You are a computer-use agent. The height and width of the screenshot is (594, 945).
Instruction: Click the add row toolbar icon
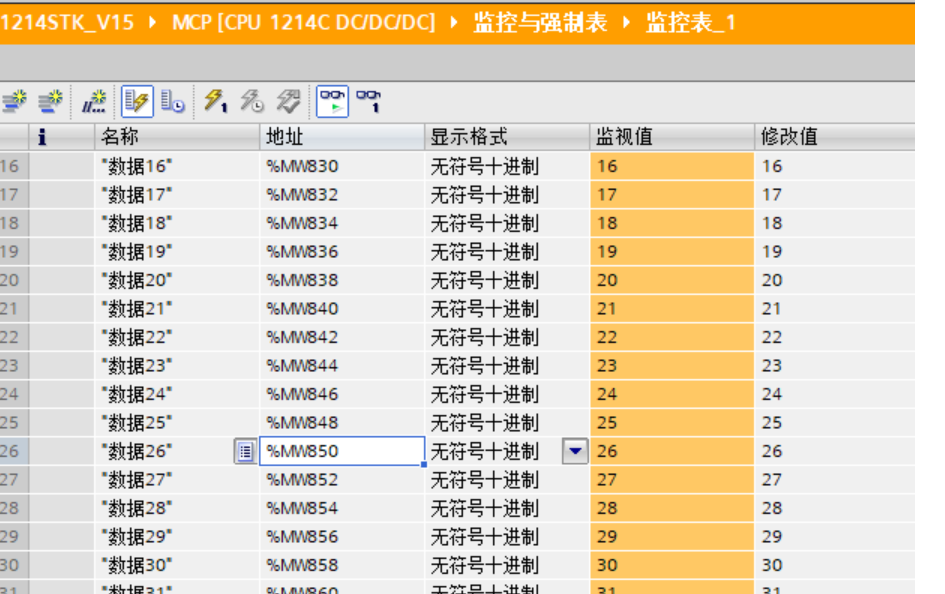49,101
